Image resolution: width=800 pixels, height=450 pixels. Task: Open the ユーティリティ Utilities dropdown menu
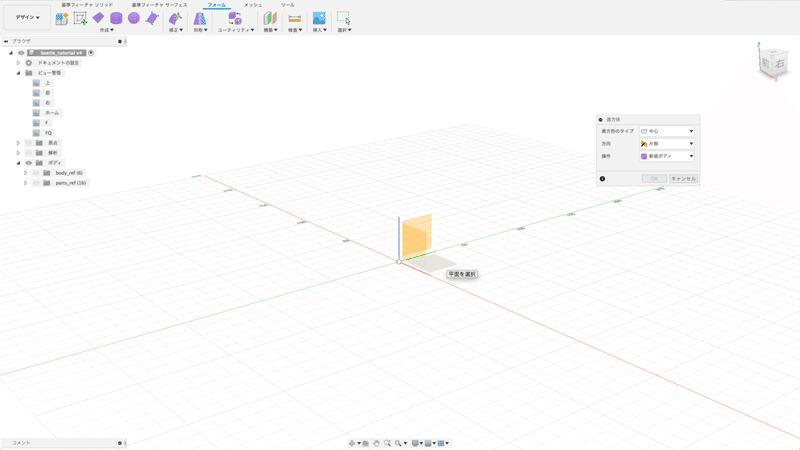click(x=236, y=30)
